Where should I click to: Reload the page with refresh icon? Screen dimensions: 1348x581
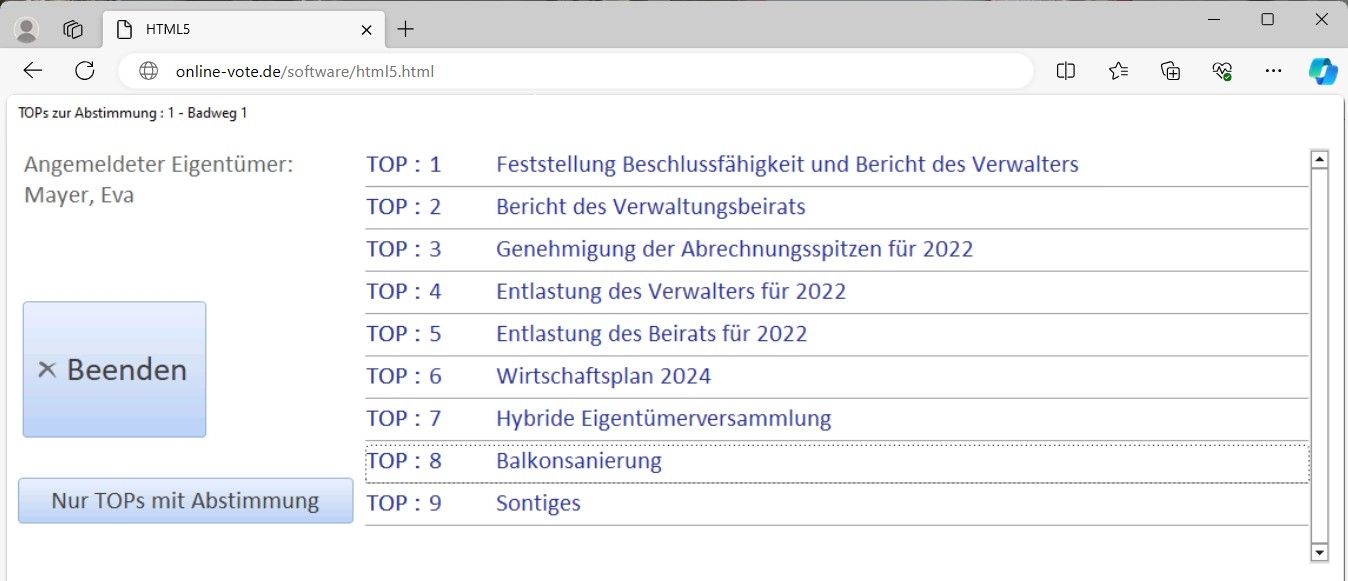click(85, 71)
